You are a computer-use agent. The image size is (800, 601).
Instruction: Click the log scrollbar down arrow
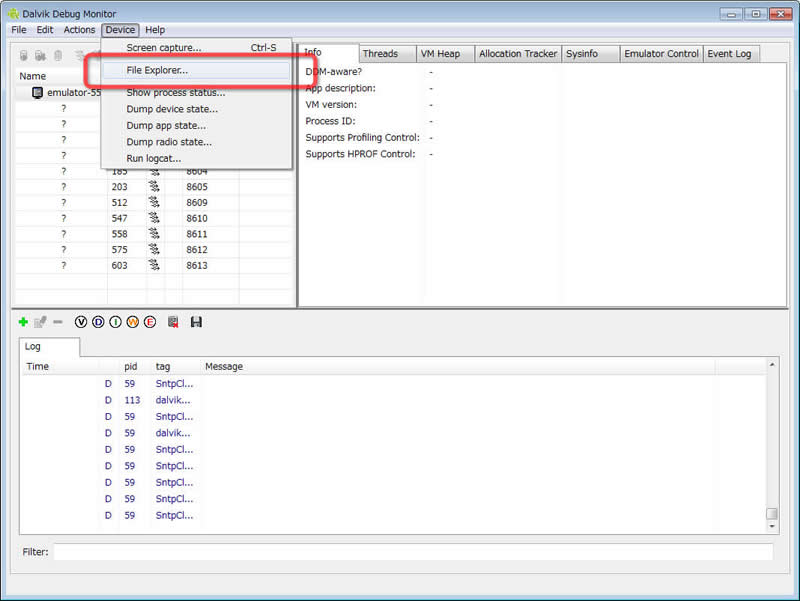coord(772,526)
